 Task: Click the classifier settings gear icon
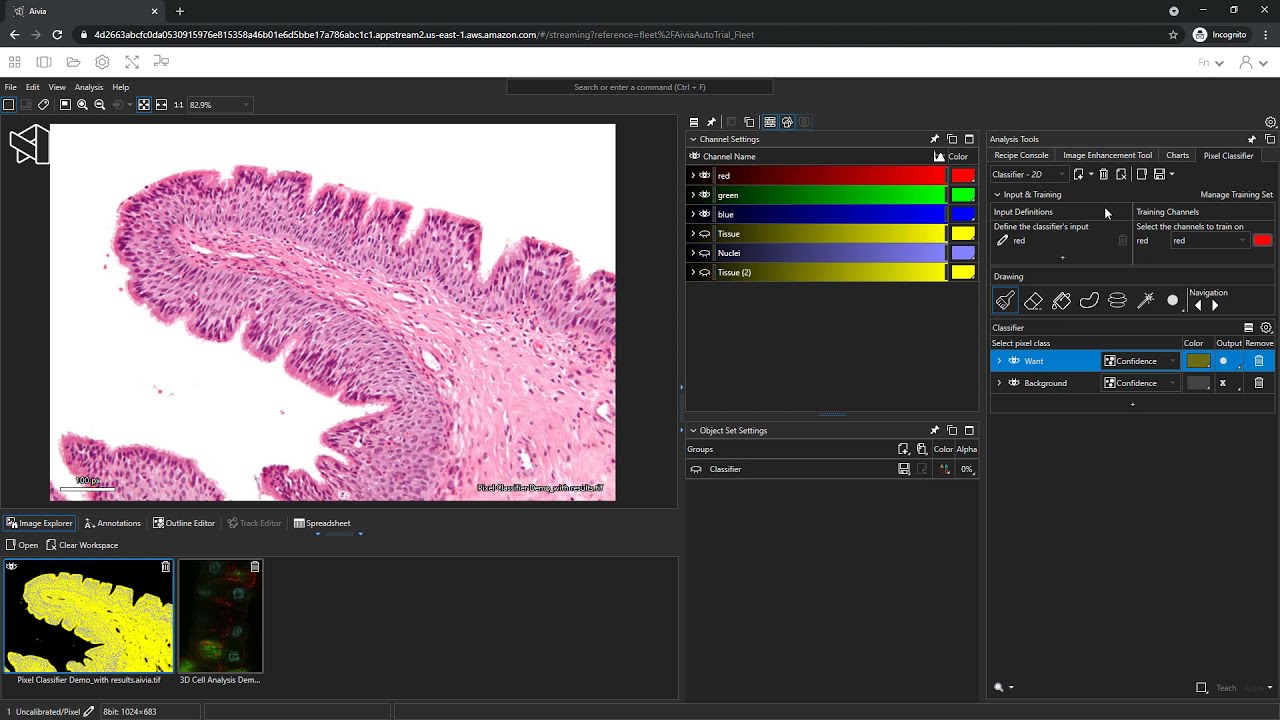pos(1266,328)
